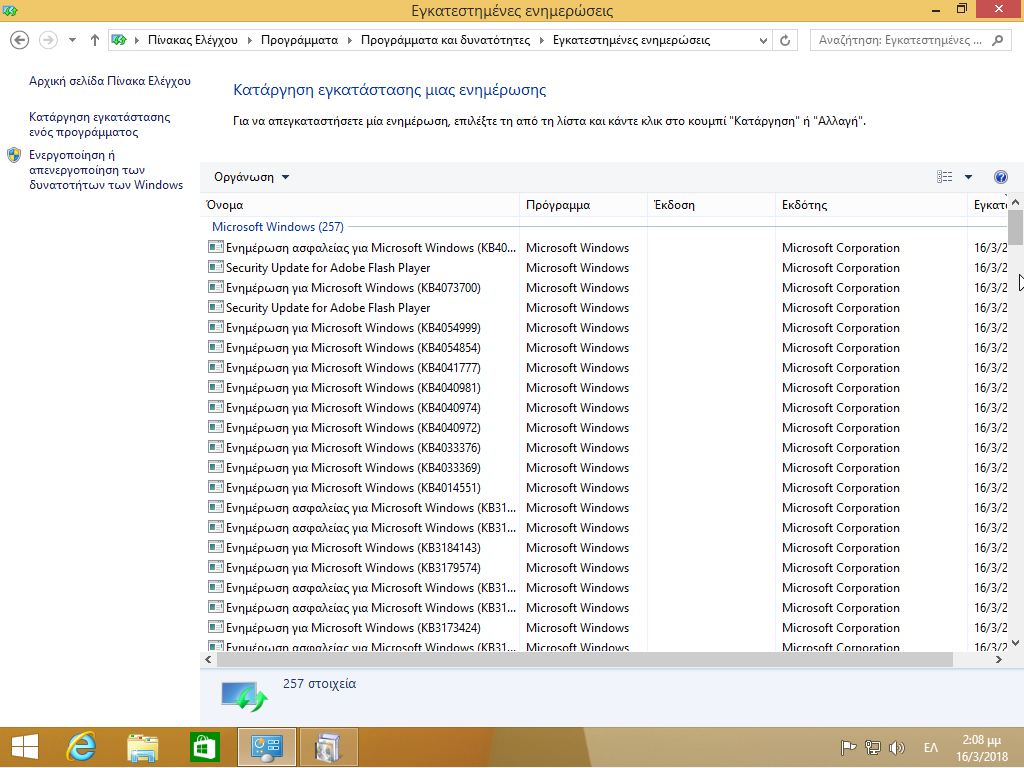Select Ενημέρωση για Microsoft Windows (KB4040981)
1024x768 pixels.
pyautogui.click(x=353, y=388)
